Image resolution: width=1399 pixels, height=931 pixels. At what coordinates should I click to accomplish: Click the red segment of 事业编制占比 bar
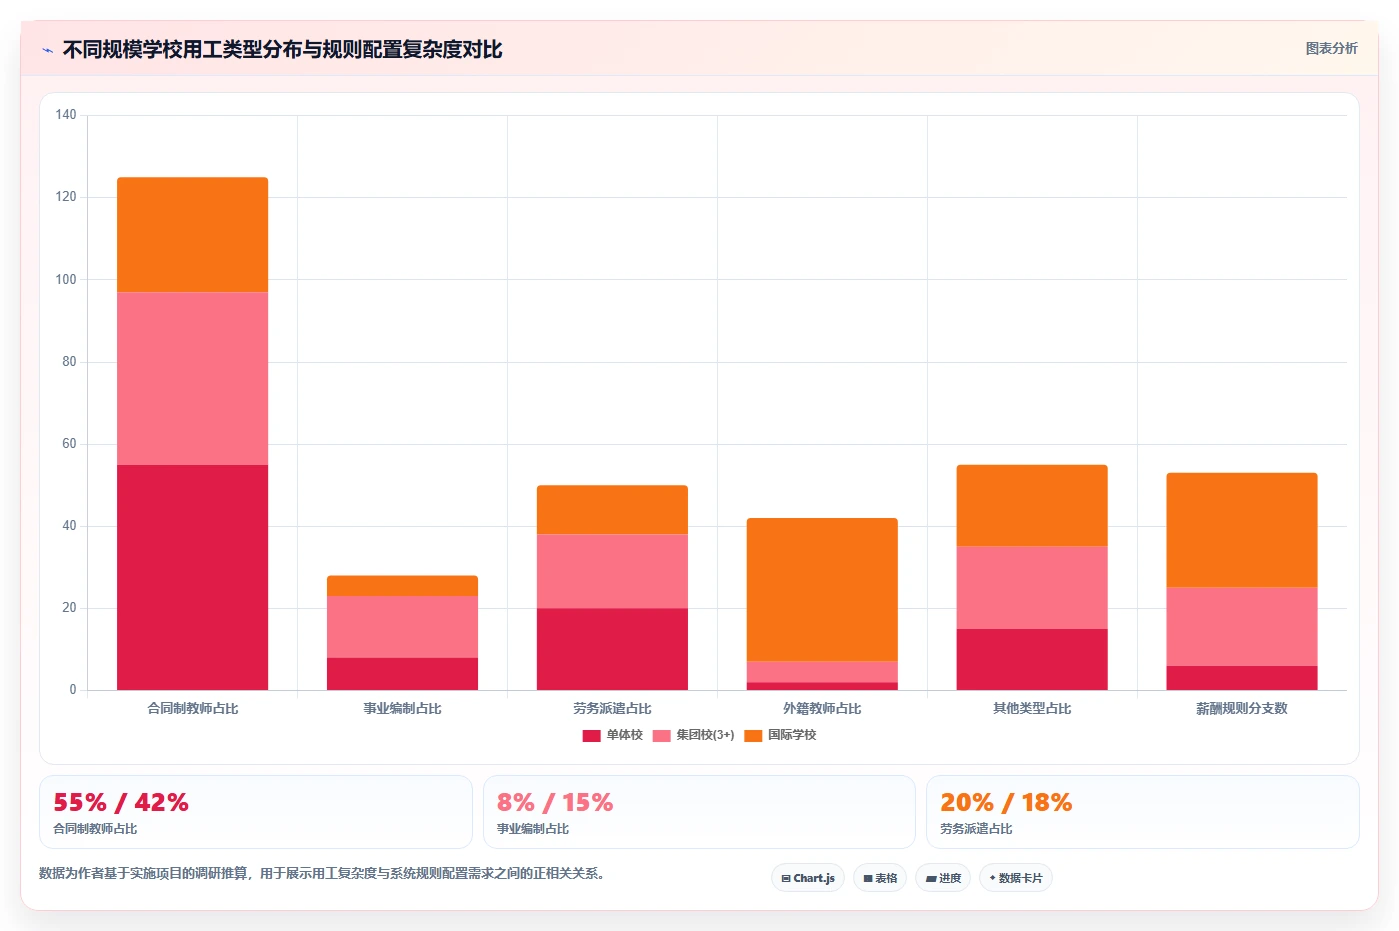[402, 673]
